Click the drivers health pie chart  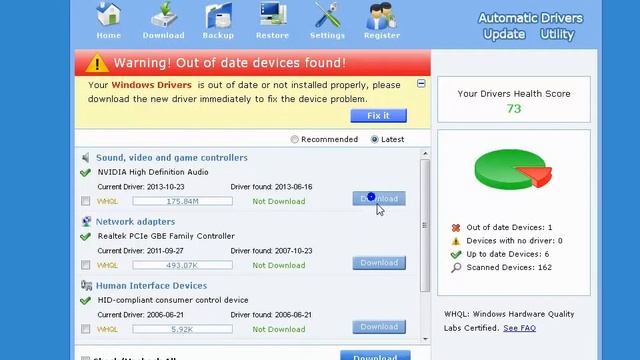[513, 169]
